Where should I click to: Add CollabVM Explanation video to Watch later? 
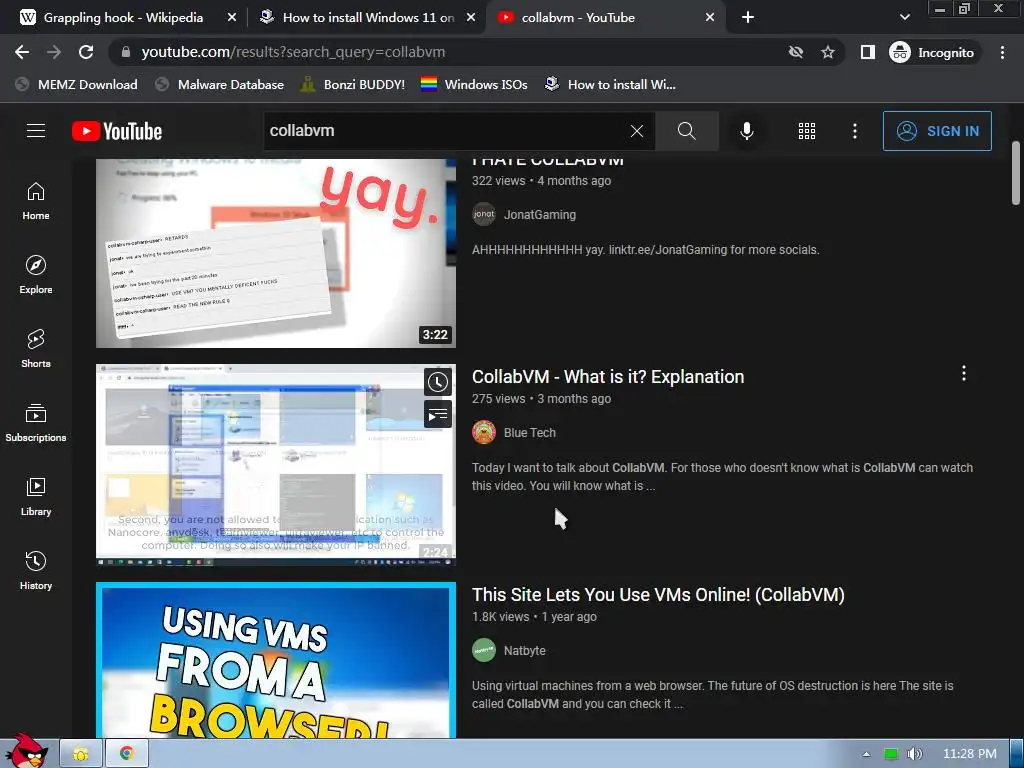pyautogui.click(x=438, y=382)
